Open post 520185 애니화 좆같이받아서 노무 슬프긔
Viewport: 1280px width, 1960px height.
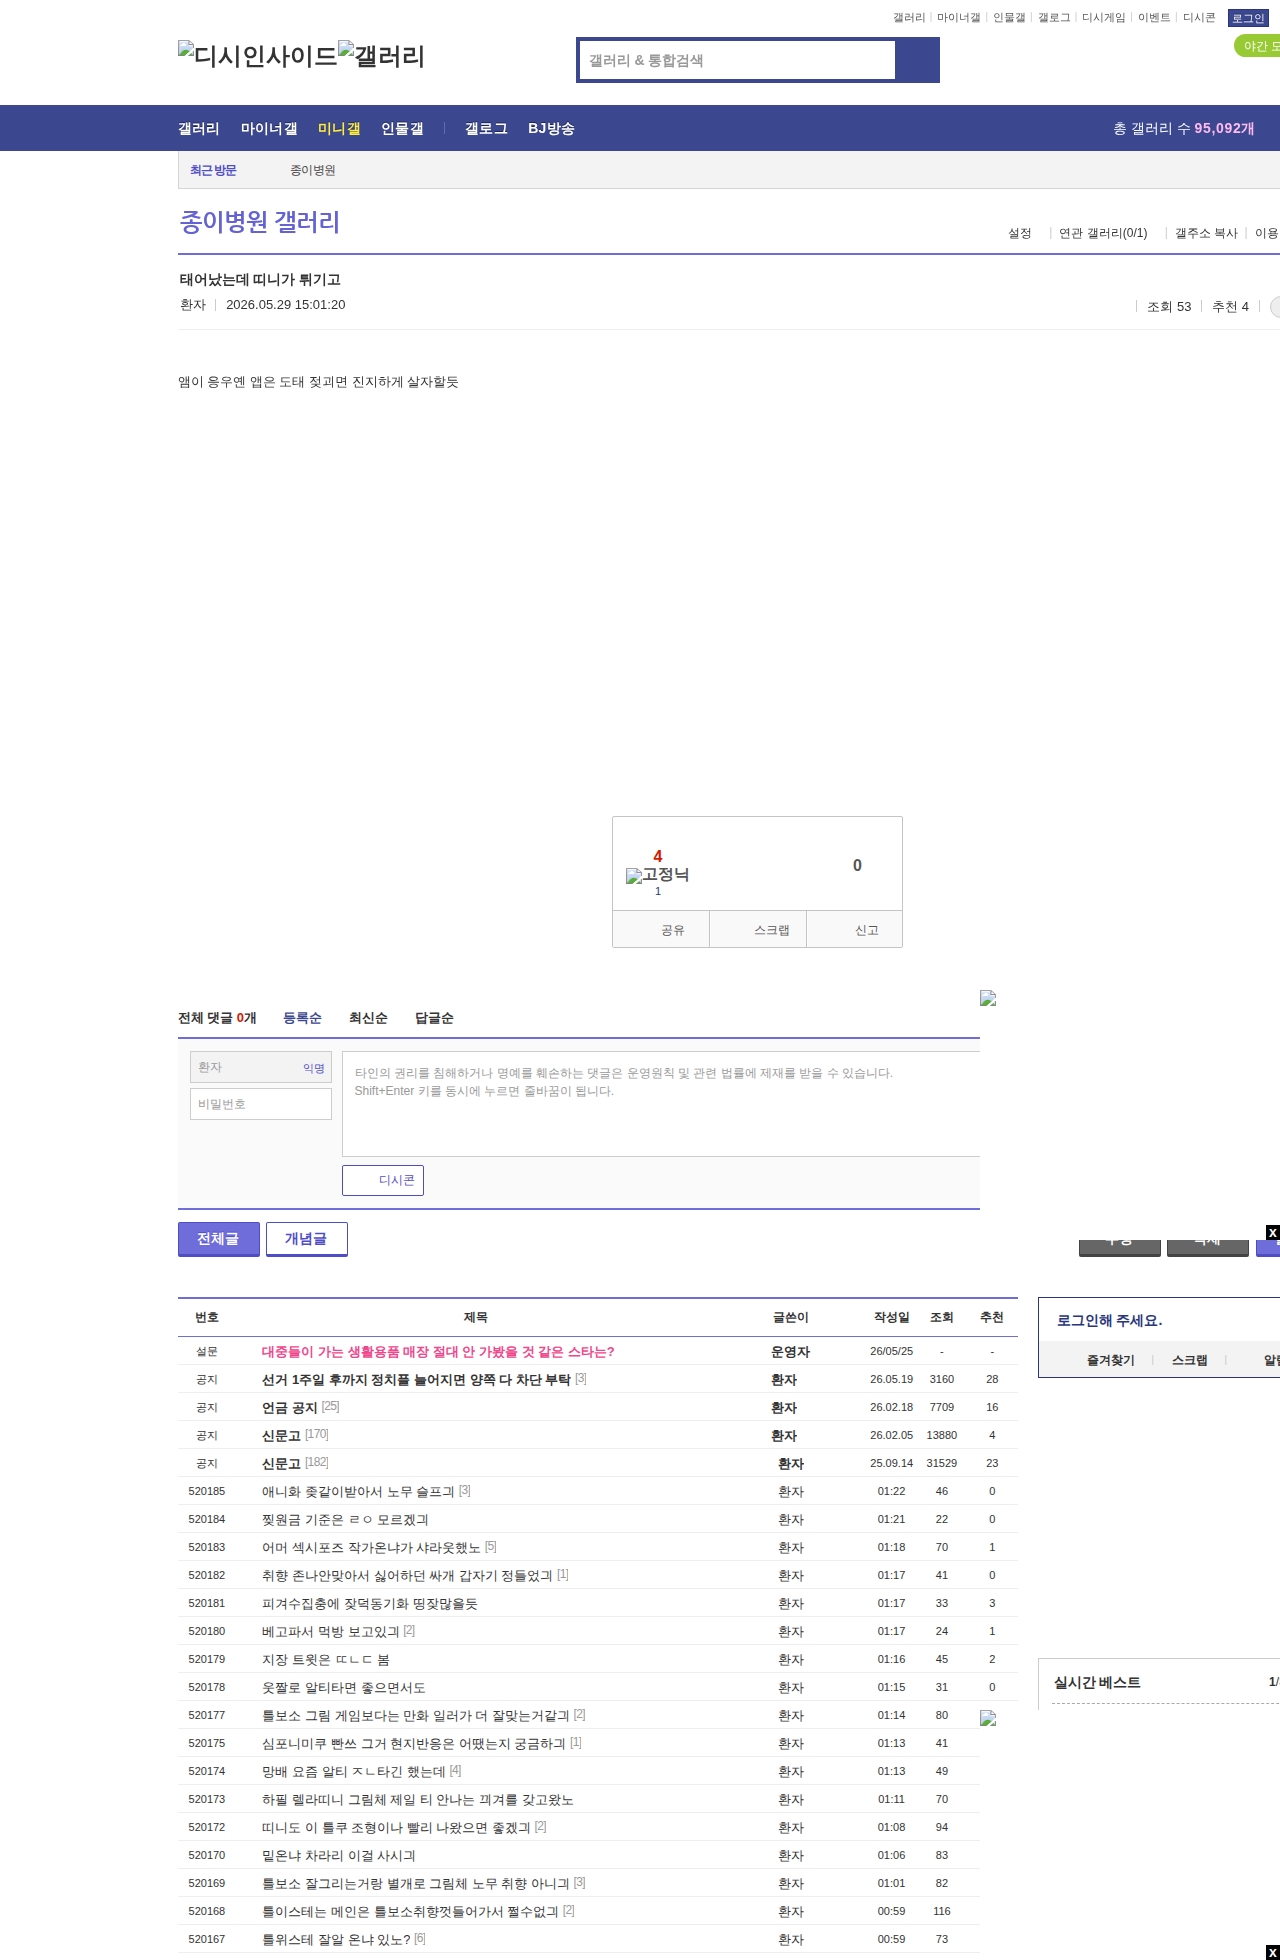tap(358, 1491)
